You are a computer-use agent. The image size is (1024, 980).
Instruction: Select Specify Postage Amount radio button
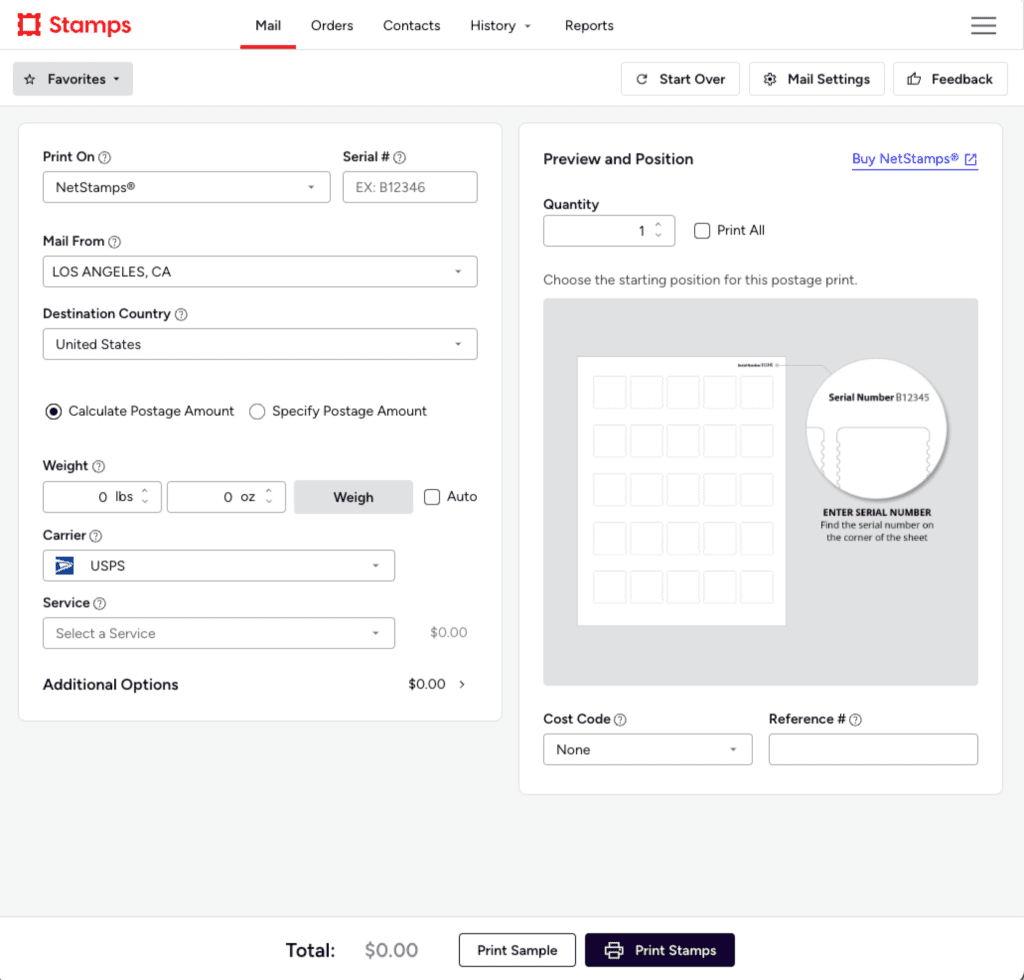point(257,411)
